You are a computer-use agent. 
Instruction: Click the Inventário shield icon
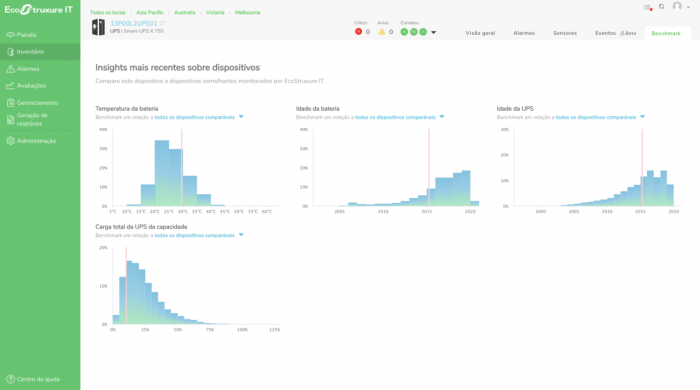11,52
